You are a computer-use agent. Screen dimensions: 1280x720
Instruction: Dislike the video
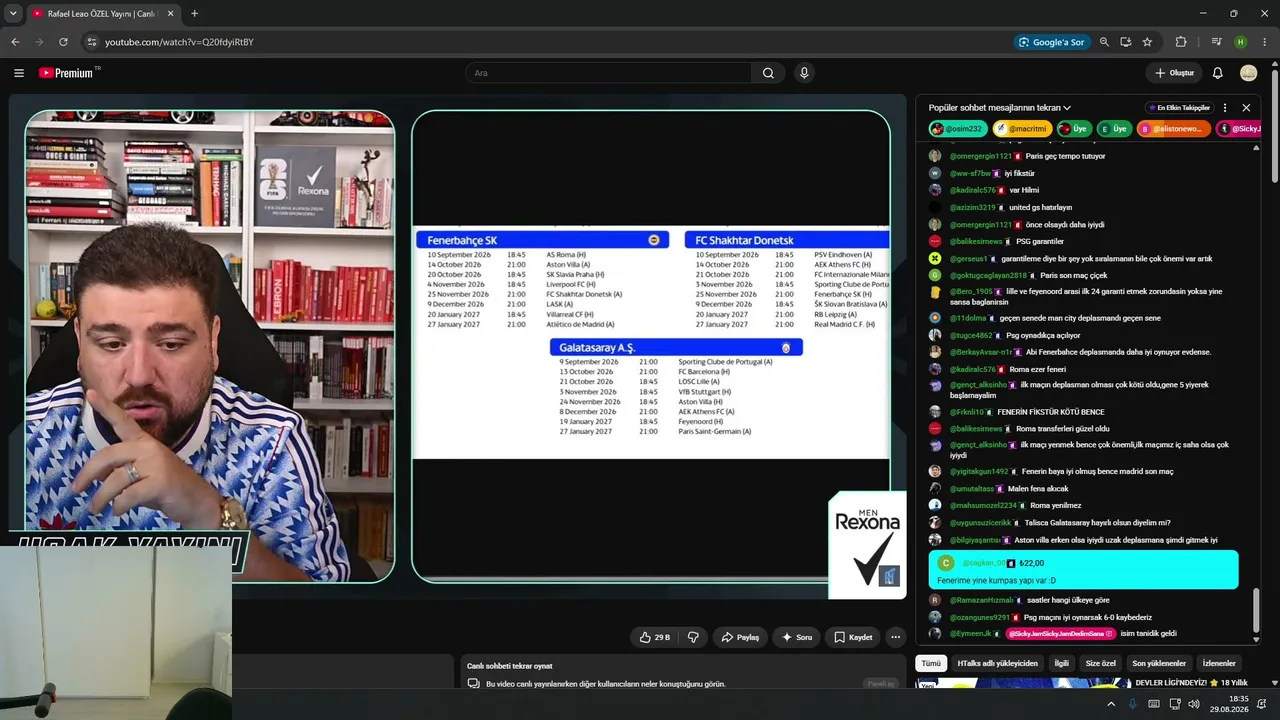(x=693, y=637)
